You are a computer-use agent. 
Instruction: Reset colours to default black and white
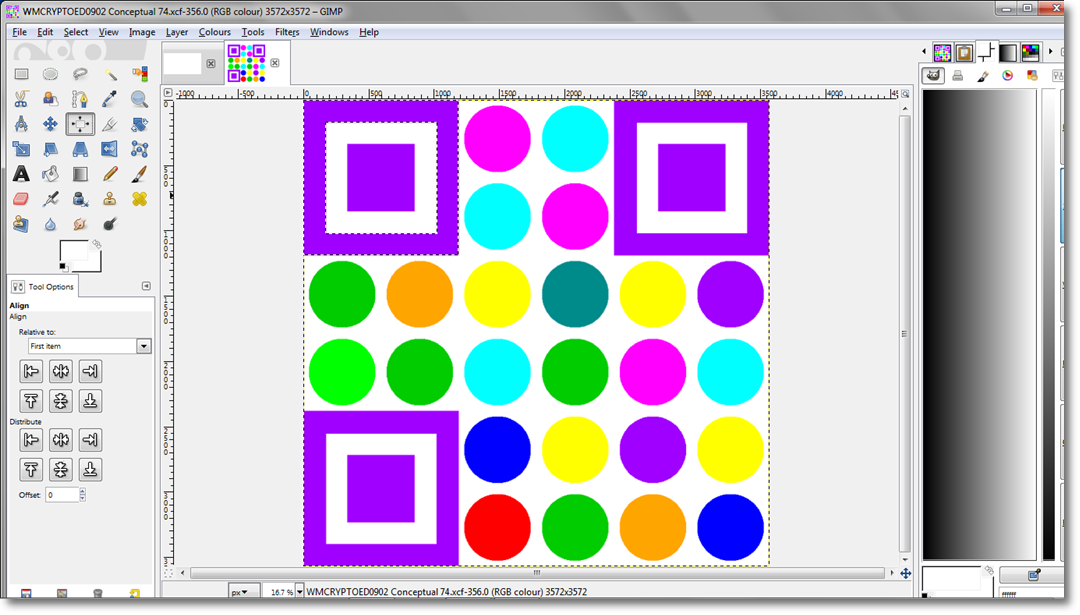pos(63,267)
